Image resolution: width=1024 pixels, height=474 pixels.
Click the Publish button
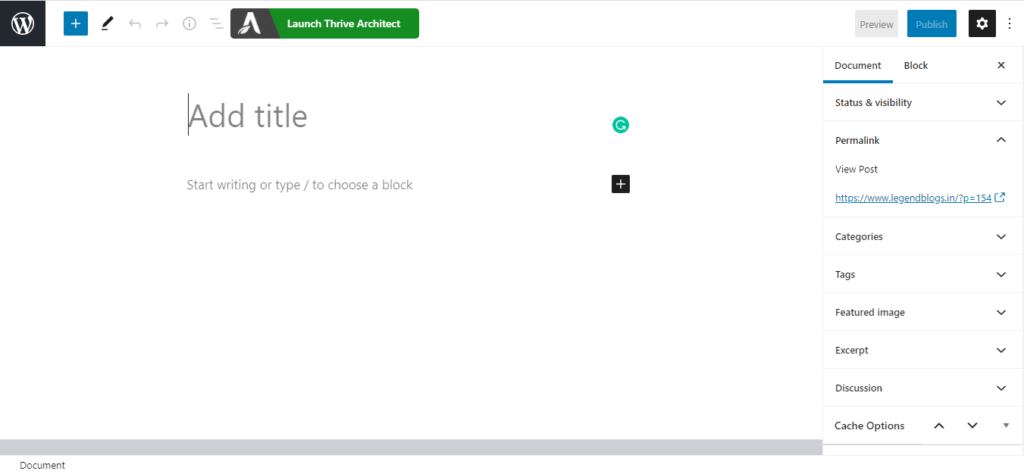click(931, 24)
